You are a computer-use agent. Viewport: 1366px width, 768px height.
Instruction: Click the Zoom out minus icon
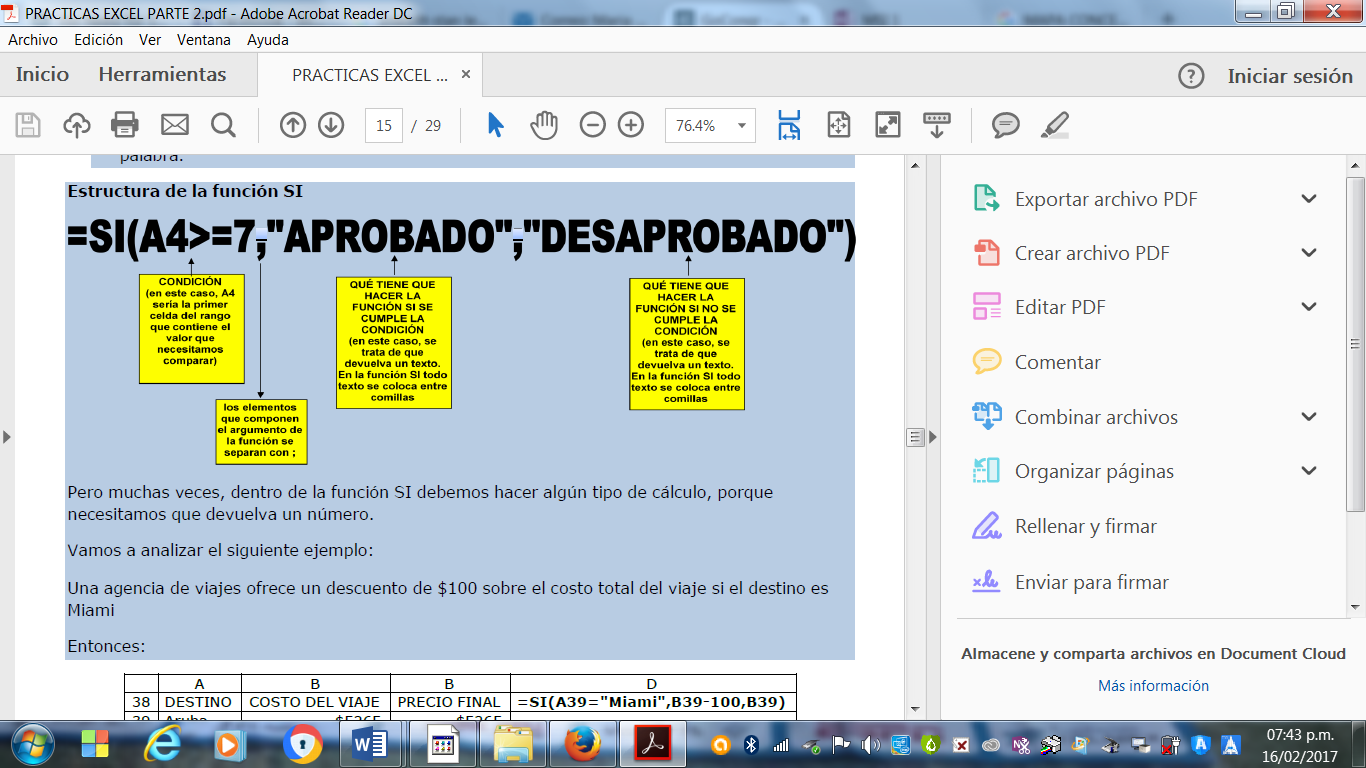point(593,125)
